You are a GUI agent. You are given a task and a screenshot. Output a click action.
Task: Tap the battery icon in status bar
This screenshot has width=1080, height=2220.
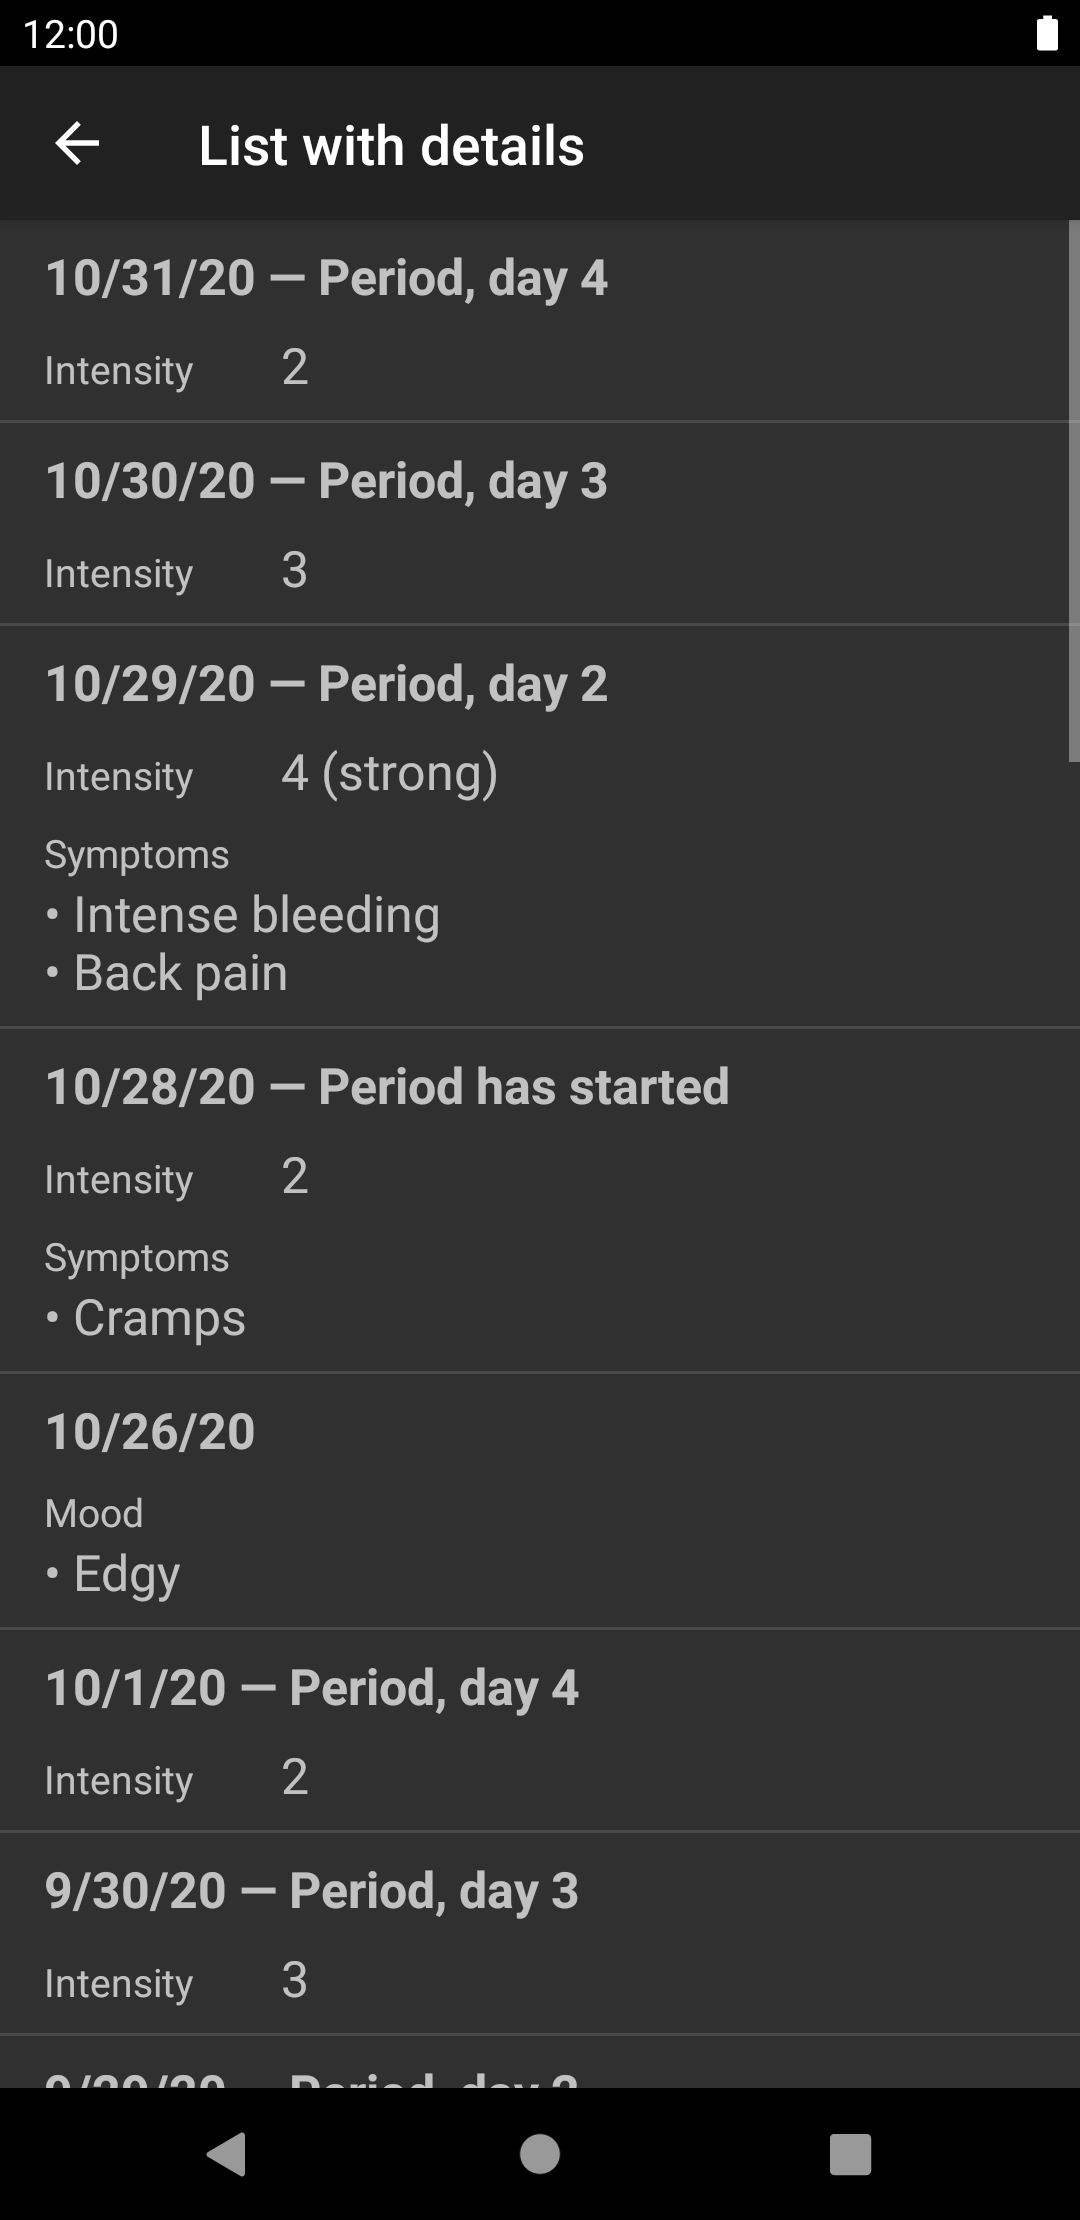click(1046, 33)
